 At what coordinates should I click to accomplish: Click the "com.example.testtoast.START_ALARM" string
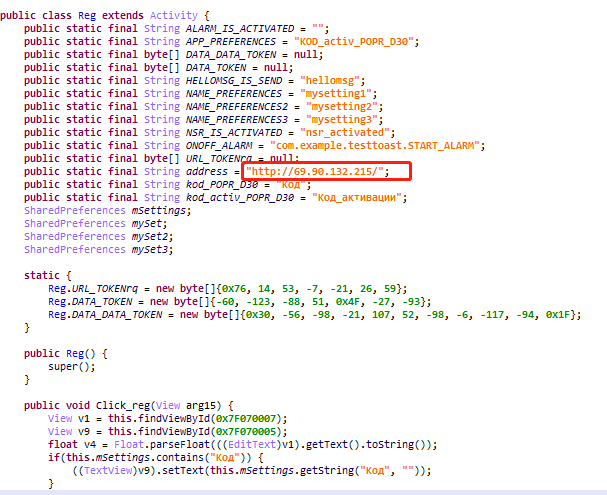click(x=375, y=146)
